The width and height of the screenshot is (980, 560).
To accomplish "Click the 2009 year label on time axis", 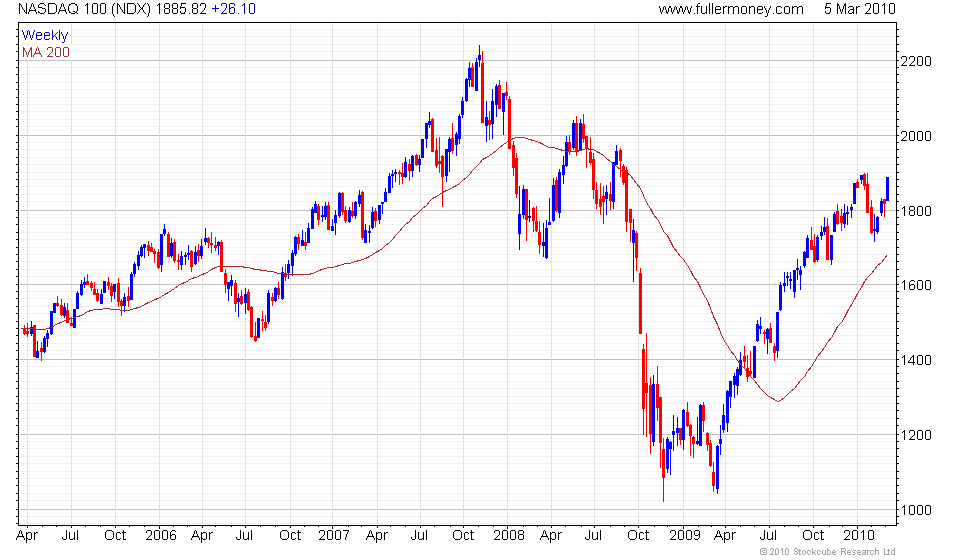I will pos(684,536).
